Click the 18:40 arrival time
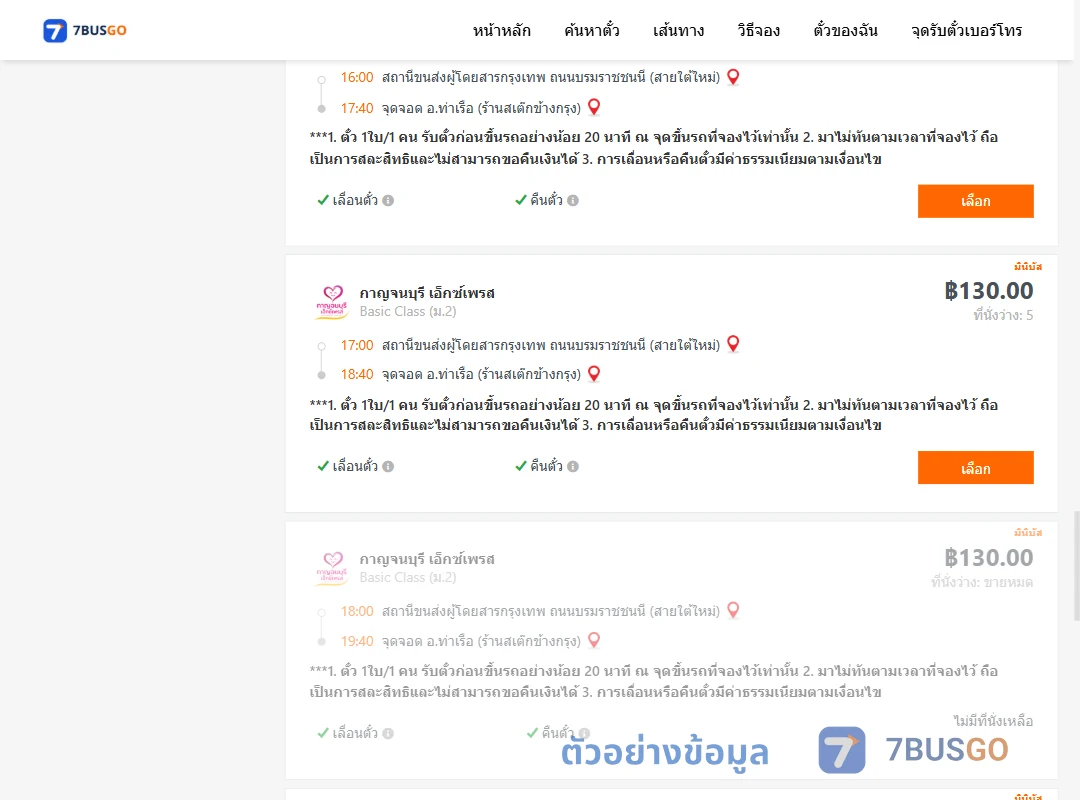Image resolution: width=1080 pixels, height=800 pixels. coord(357,374)
